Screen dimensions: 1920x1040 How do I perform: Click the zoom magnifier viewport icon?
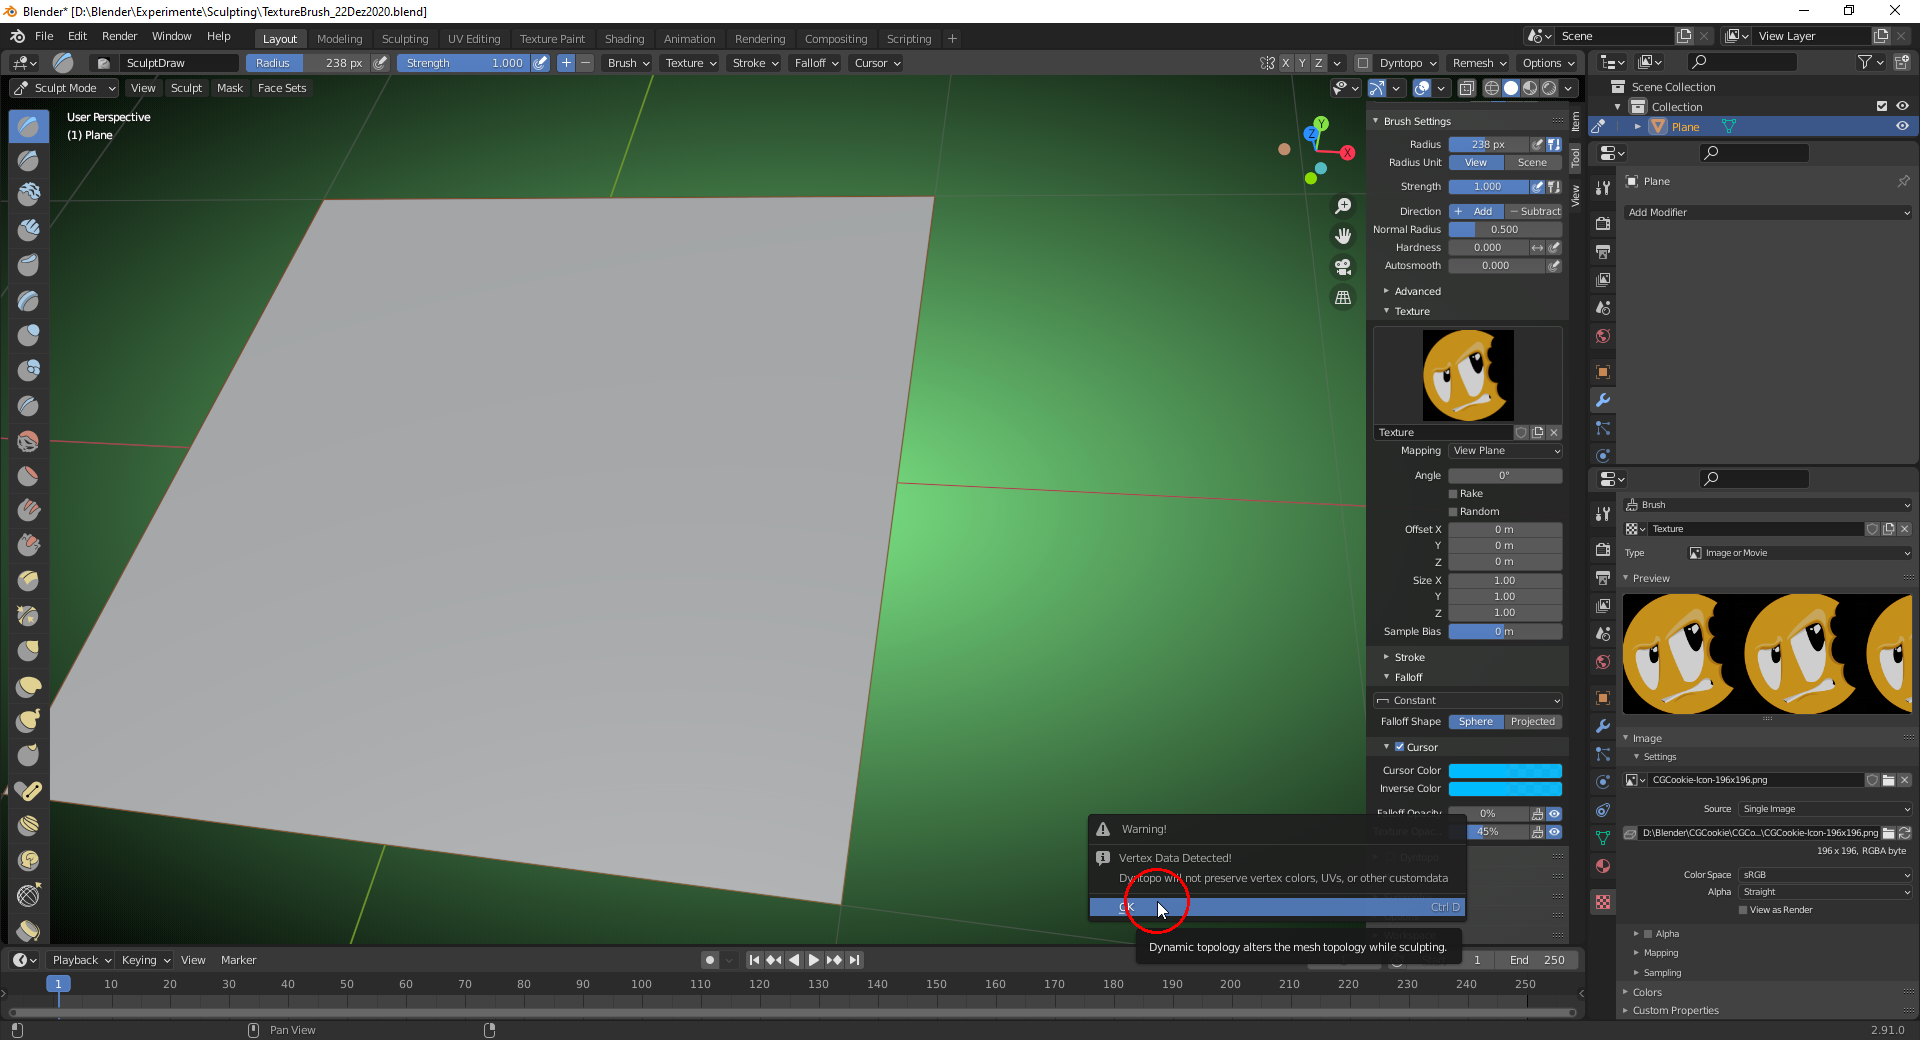pos(1343,205)
